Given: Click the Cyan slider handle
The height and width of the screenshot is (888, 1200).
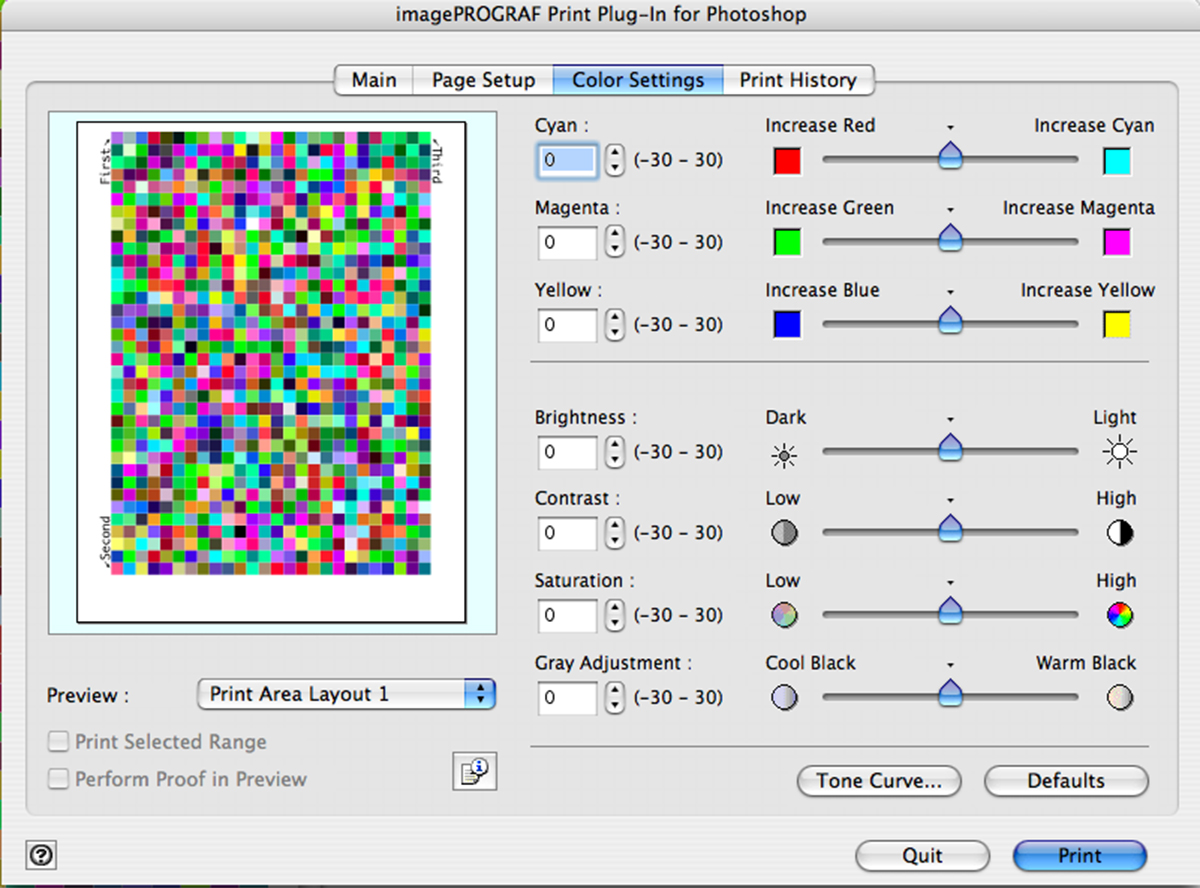Looking at the screenshot, I should 950,155.
